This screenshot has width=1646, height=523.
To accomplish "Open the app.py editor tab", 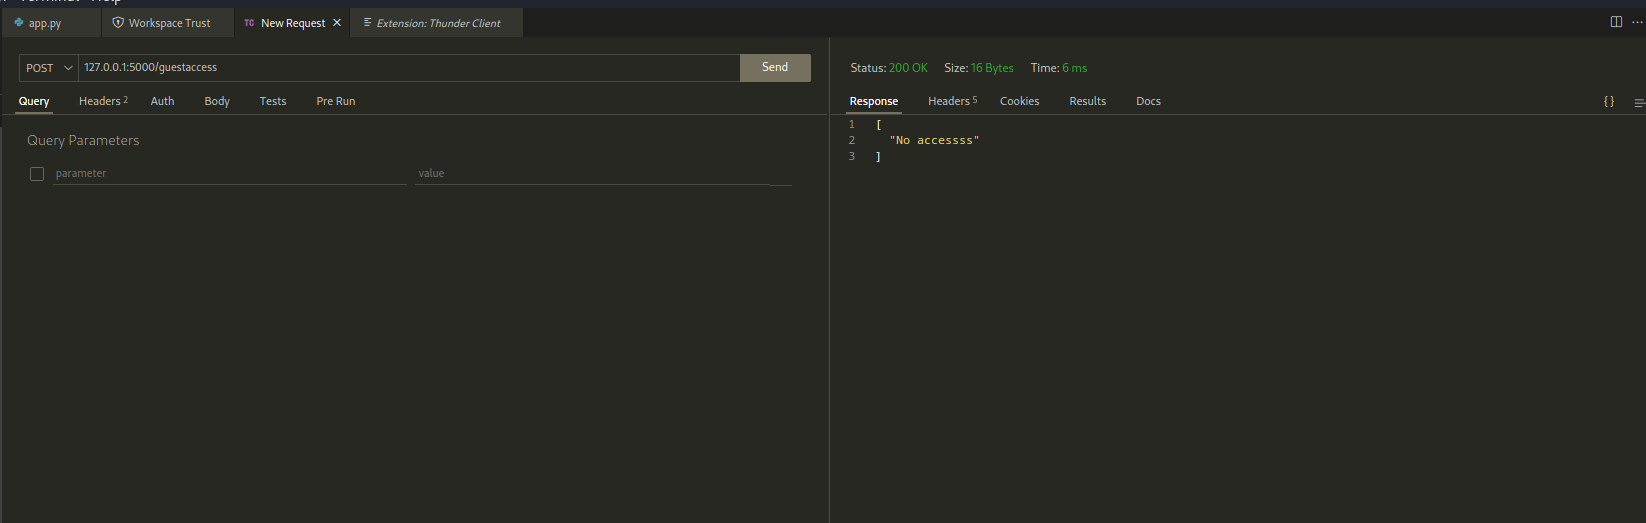I will point(50,23).
